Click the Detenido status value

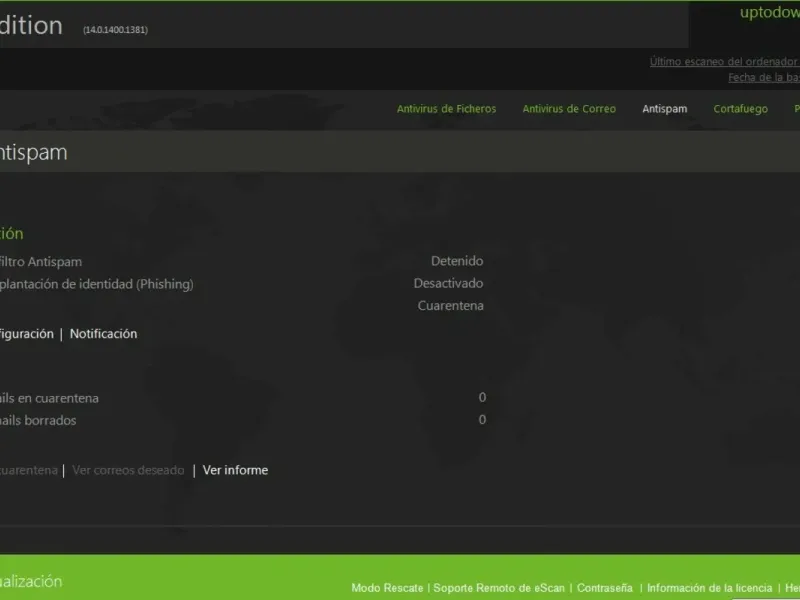coord(457,261)
